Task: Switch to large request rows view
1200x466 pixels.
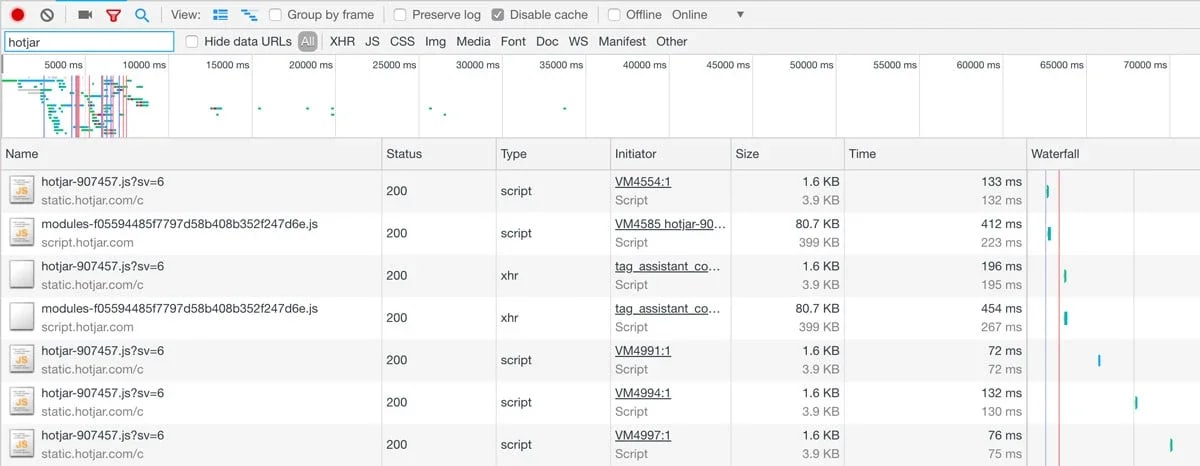Action: [221, 15]
